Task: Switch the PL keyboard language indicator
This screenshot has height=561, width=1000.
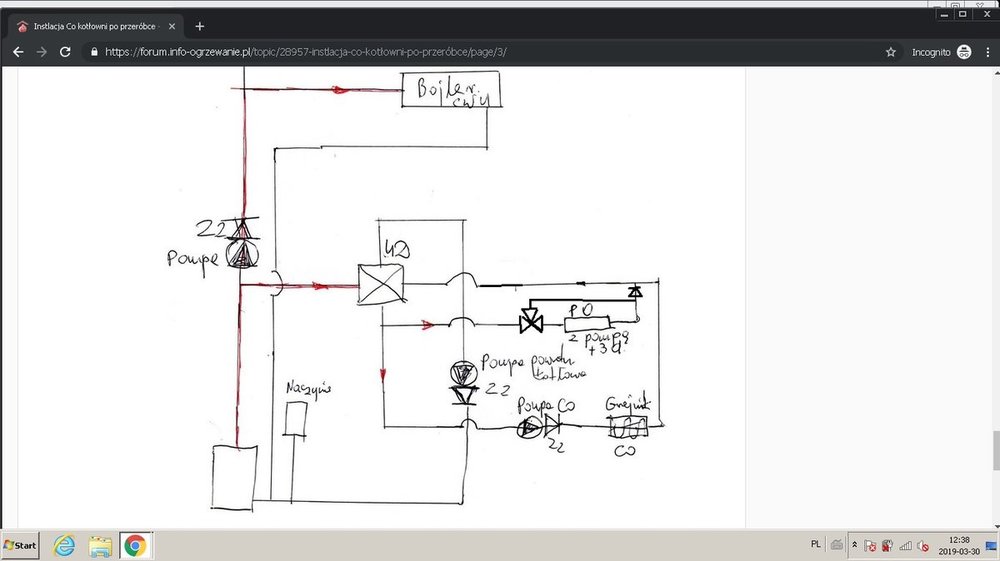Action: (816, 544)
